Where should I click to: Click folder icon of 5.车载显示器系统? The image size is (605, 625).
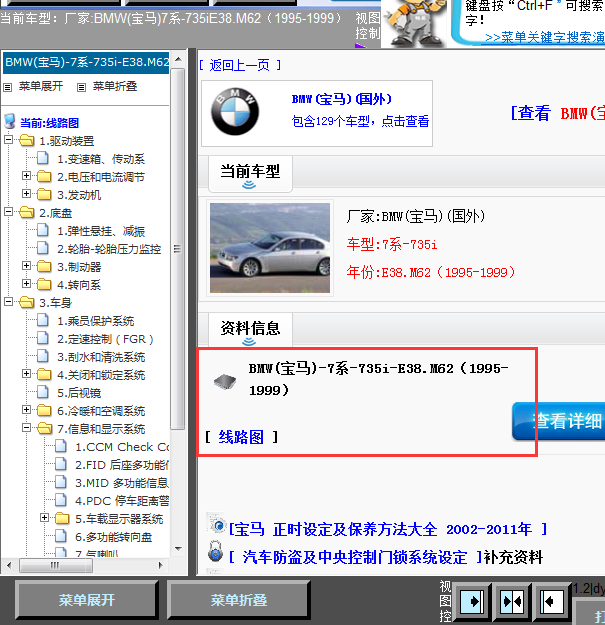click(62, 518)
